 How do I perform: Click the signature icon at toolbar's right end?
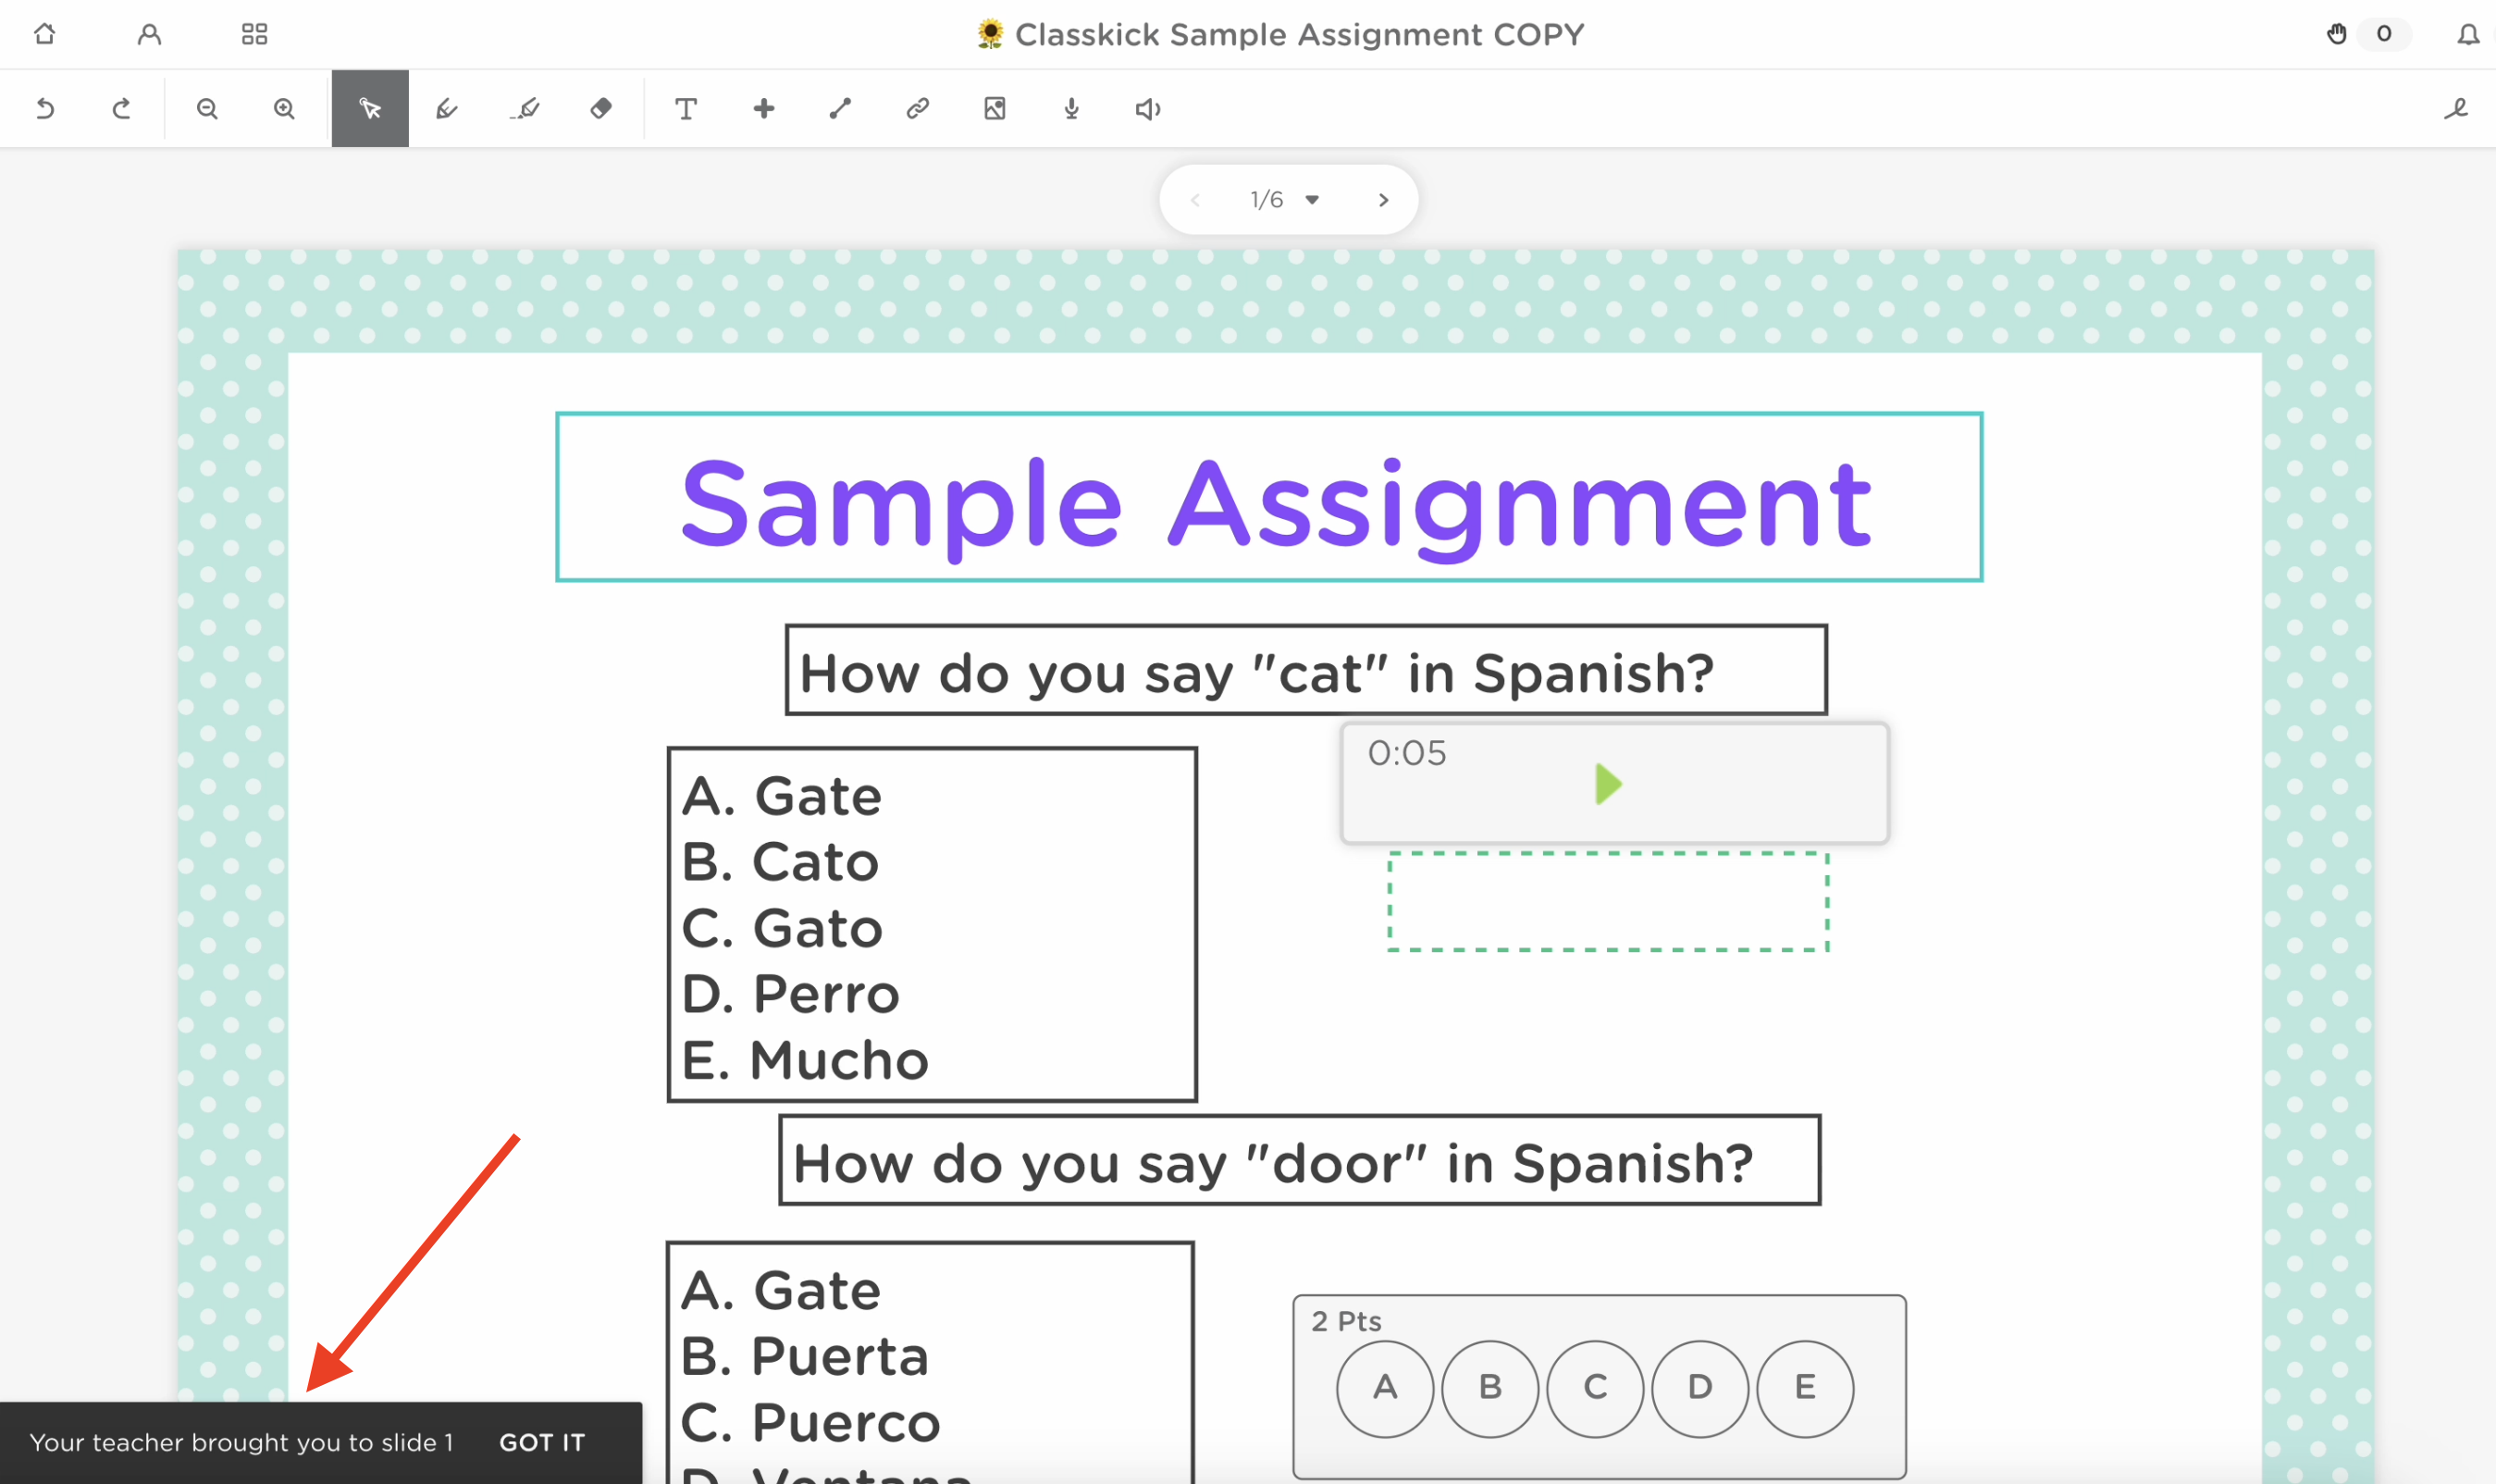click(2456, 108)
